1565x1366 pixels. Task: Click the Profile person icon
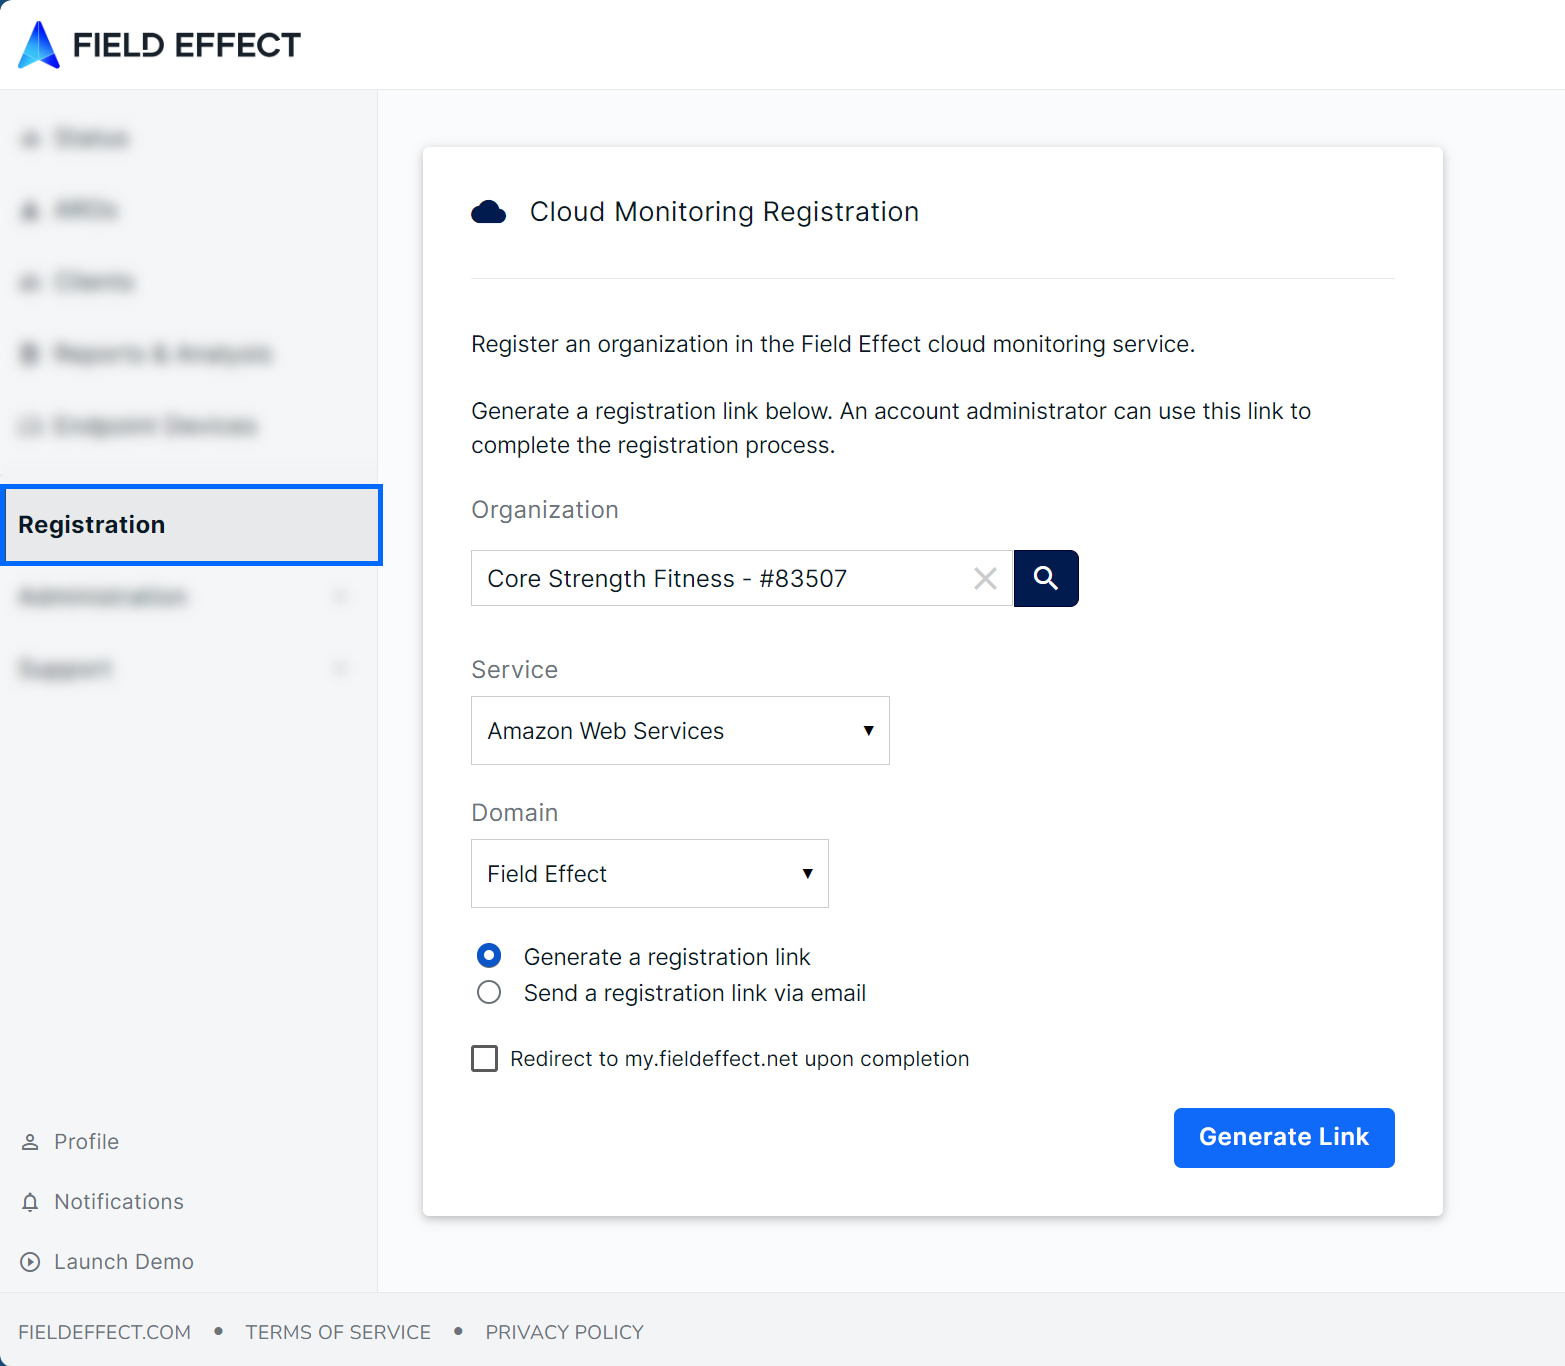[x=30, y=1142]
